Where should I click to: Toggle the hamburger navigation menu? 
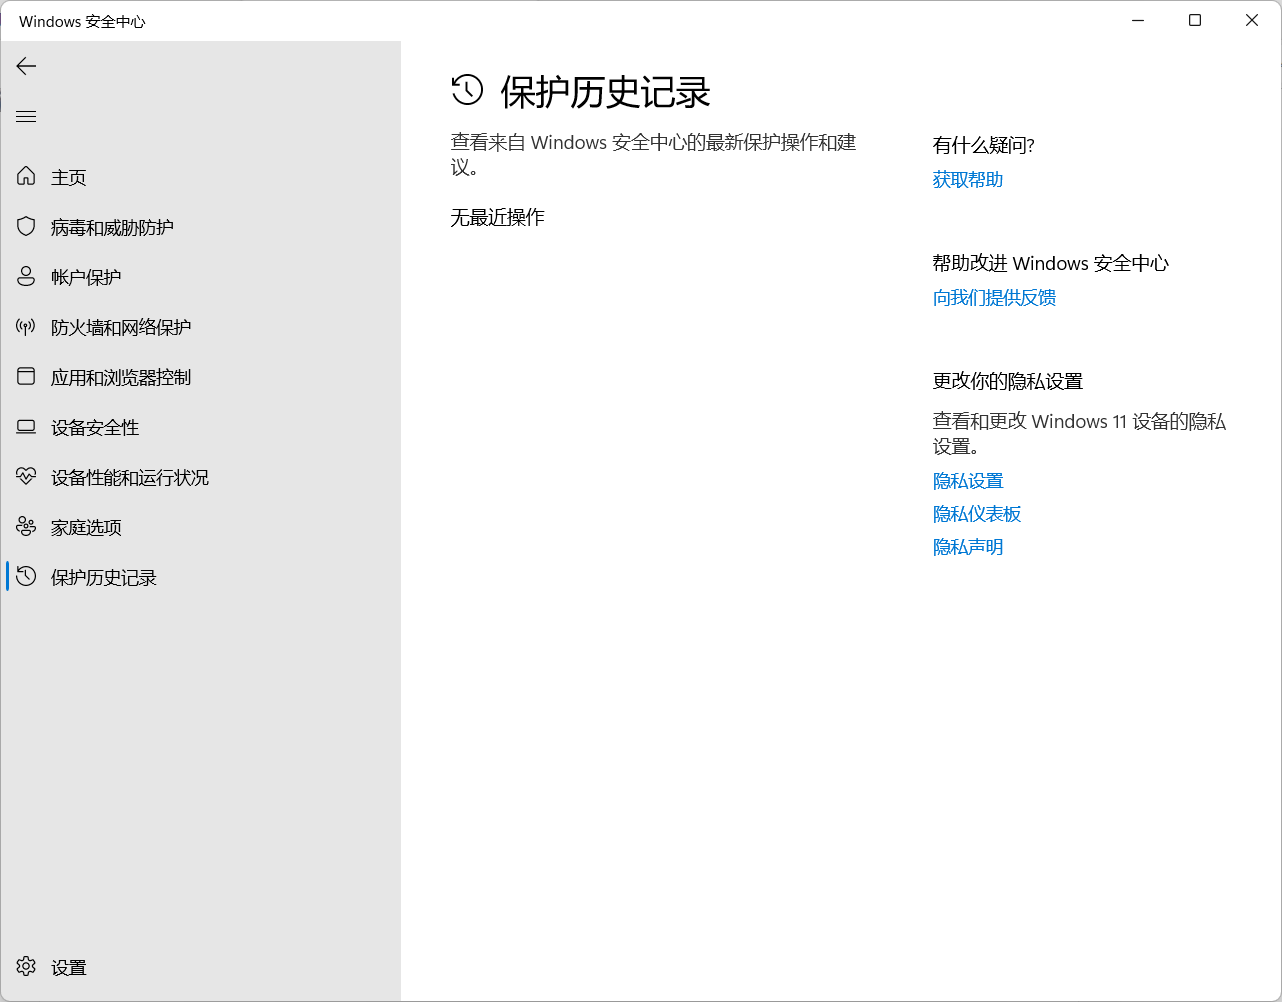pyautogui.click(x=26, y=116)
